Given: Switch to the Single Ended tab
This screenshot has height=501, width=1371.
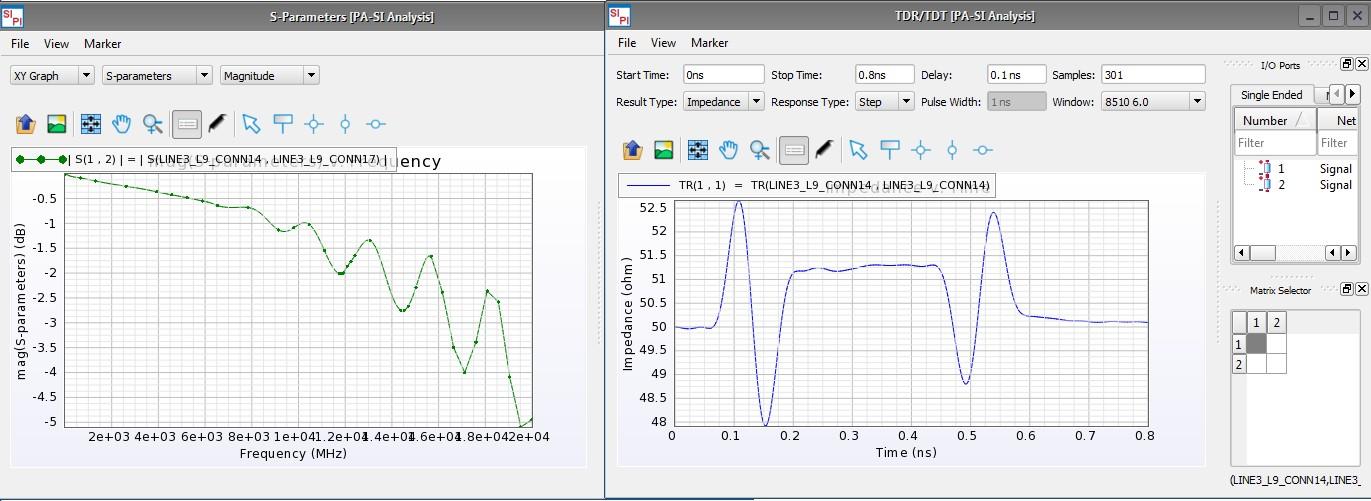Looking at the screenshot, I should coord(1271,95).
